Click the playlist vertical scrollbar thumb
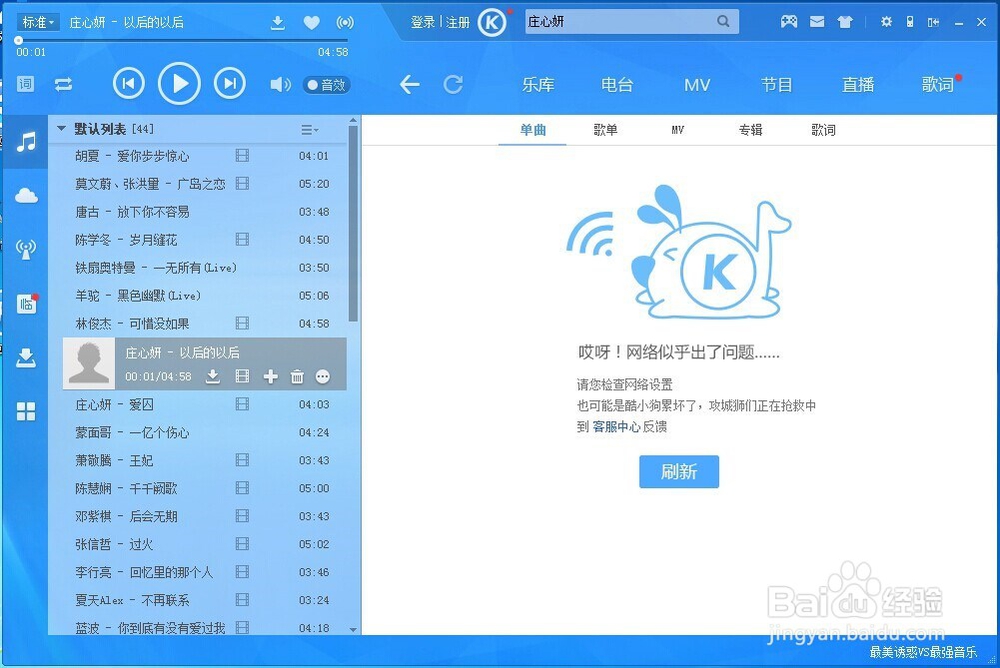 [353, 223]
